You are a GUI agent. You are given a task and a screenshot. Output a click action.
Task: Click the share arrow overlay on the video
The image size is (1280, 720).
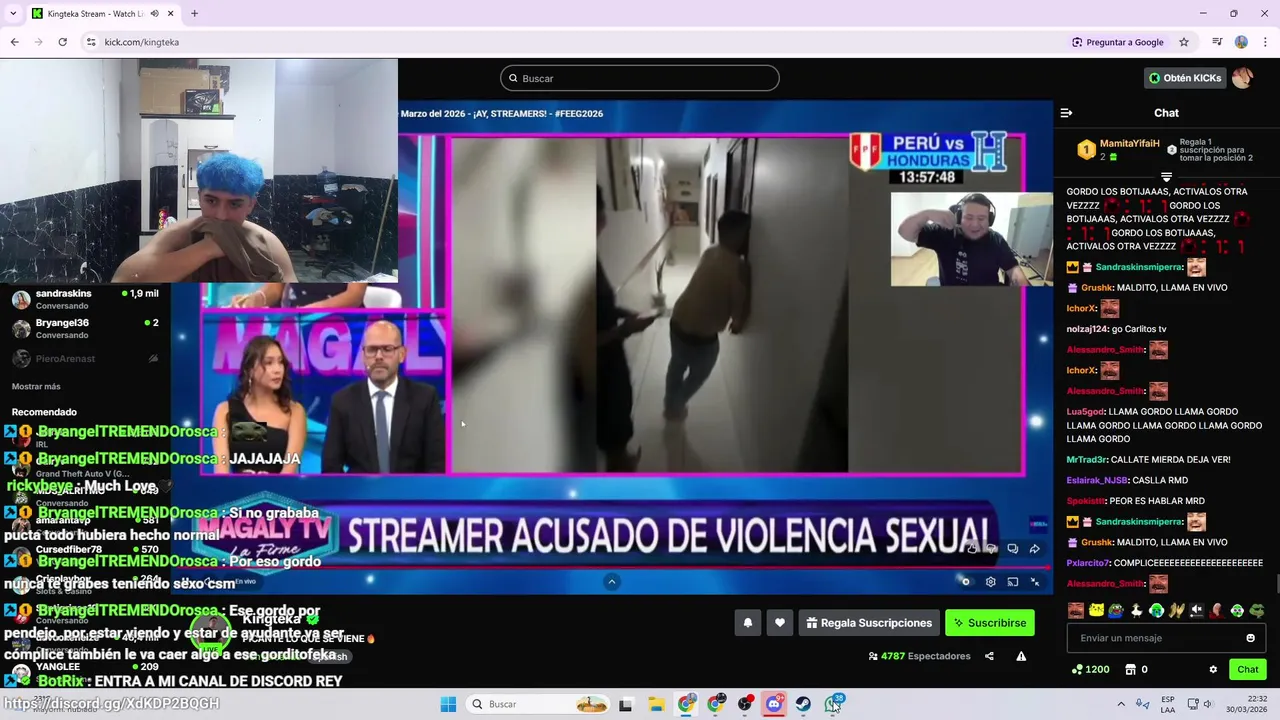1035,548
